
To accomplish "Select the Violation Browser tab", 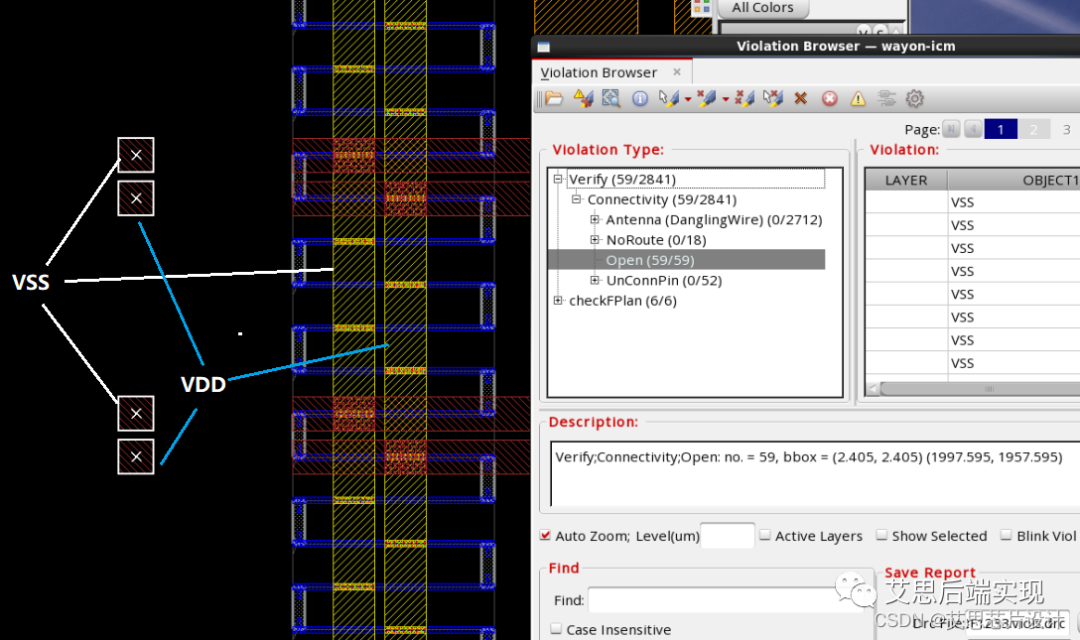I will pos(599,72).
